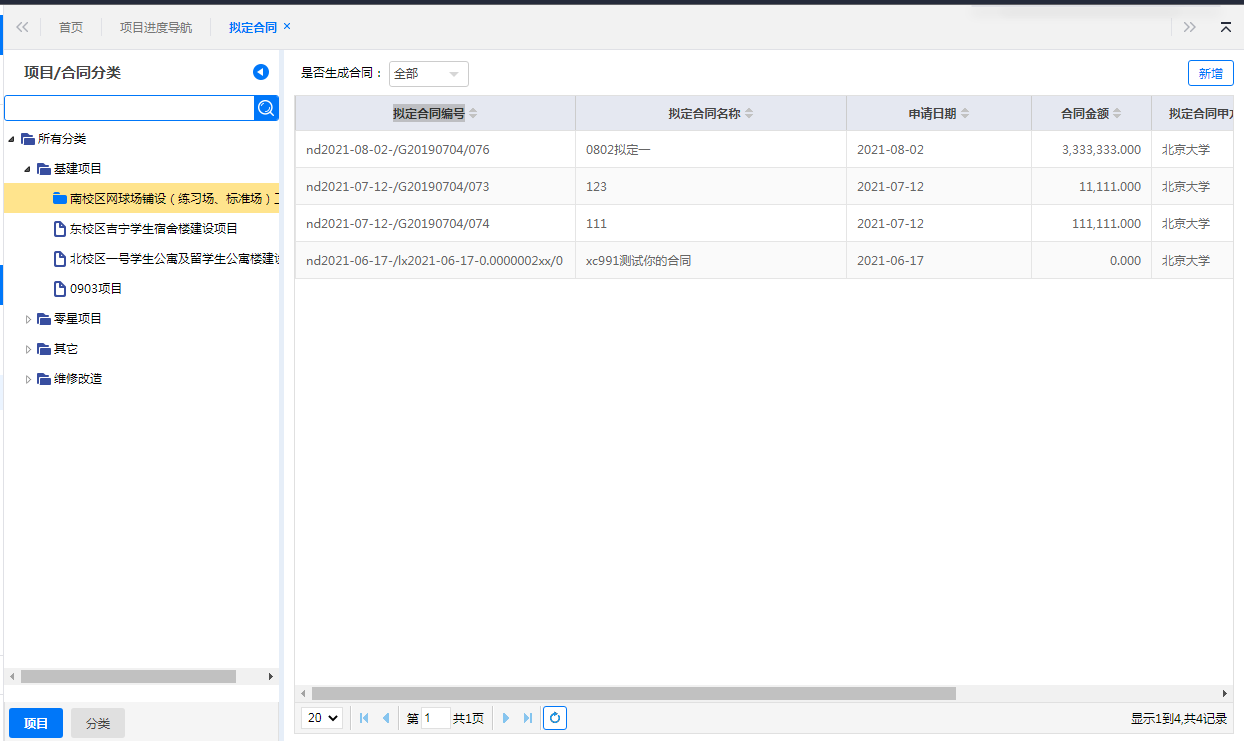This screenshot has width=1244, height=741.
Task: Click the table's horizontal scrollbar
Action: pyautogui.click(x=633, y=693)
